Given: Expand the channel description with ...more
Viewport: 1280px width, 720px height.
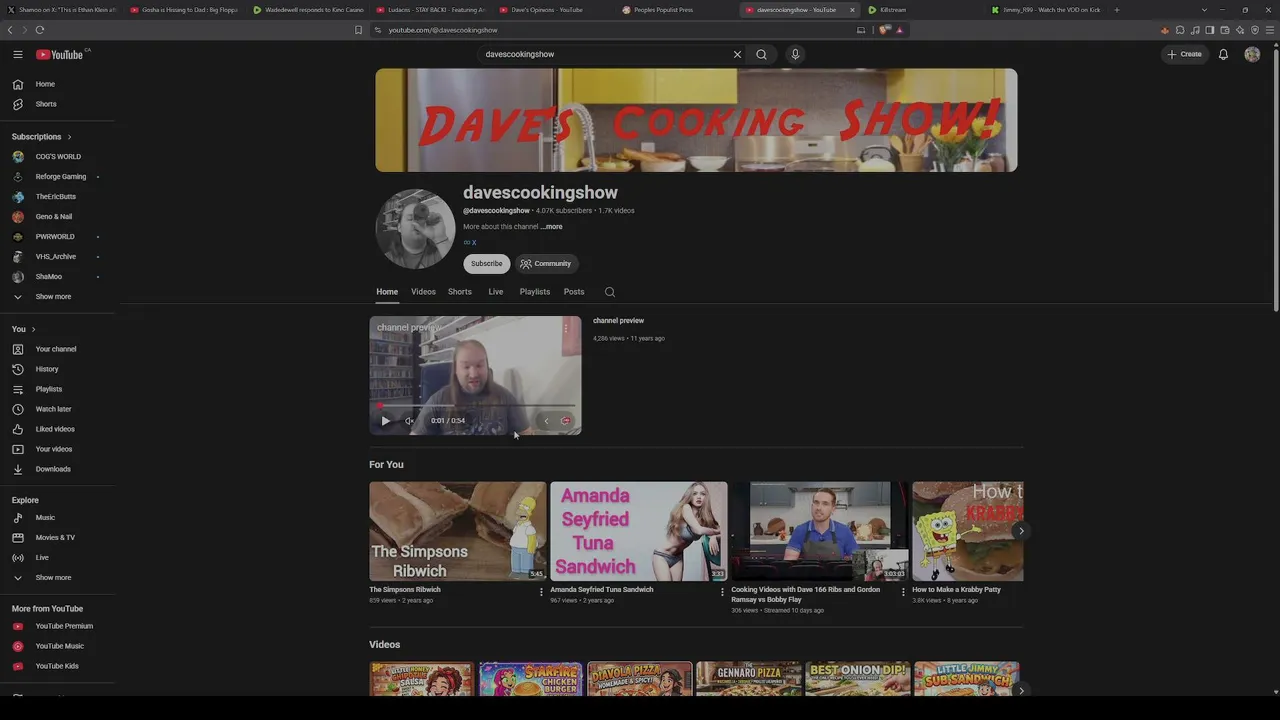Looking at the screenshot, I should pyautogui.click(x=552, y=227).
